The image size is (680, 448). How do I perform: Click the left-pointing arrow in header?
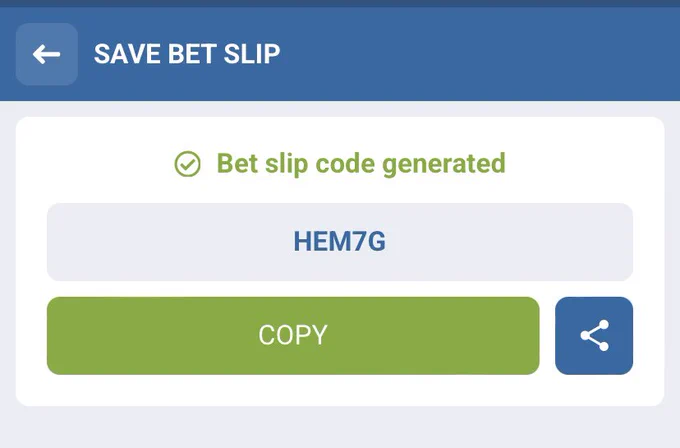point(46,54)
